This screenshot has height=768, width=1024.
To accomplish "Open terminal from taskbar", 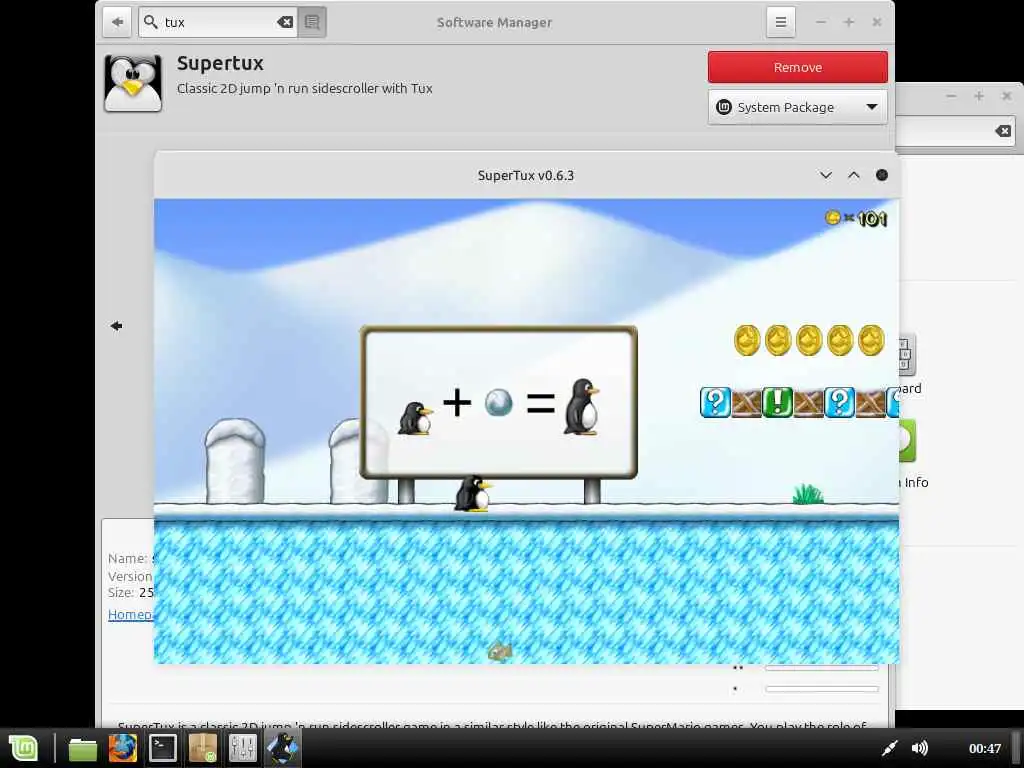I will pos(163,748).
